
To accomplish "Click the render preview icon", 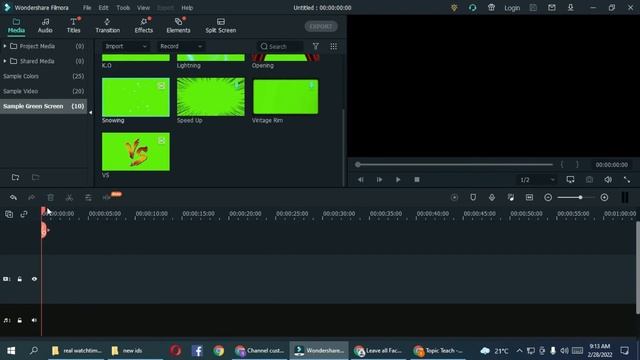I will coord(454,198).
